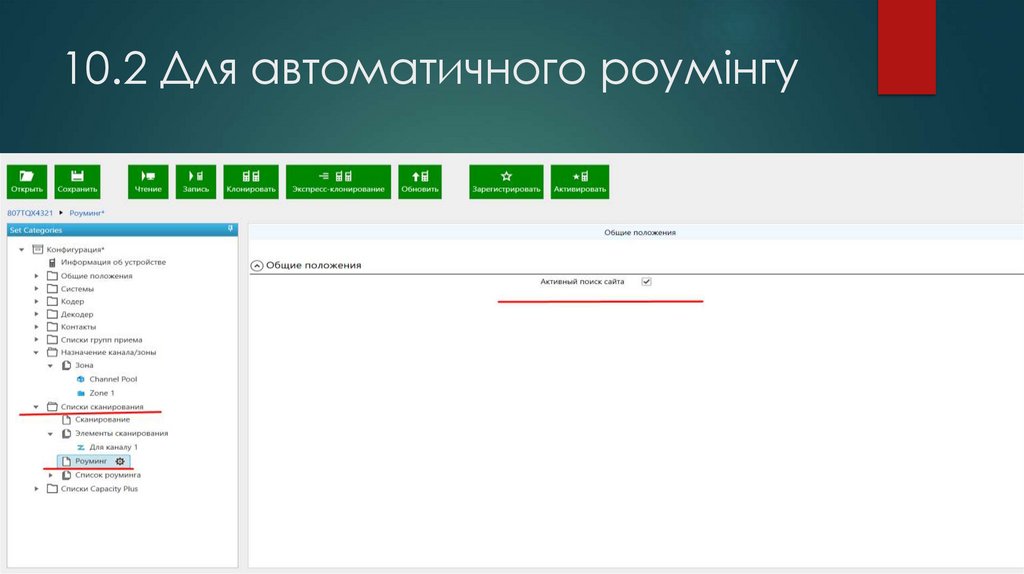
Task: Start Экспресс-клонирование from toolbar
Action: tap(338, 182)
